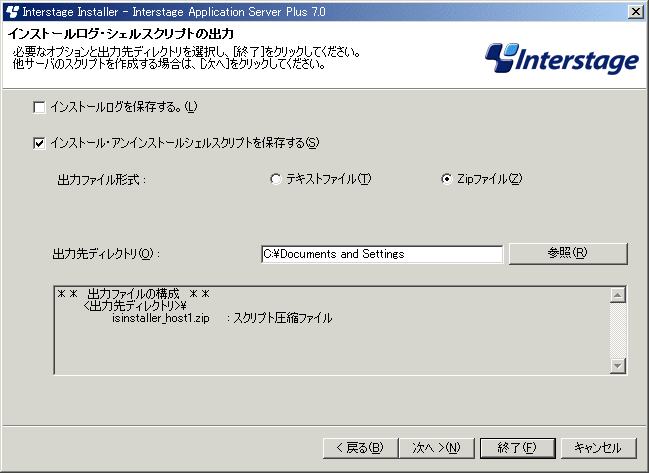Select the テキストファイル radio button
Screen dimensions: 649x473
[x=276, y=179]
